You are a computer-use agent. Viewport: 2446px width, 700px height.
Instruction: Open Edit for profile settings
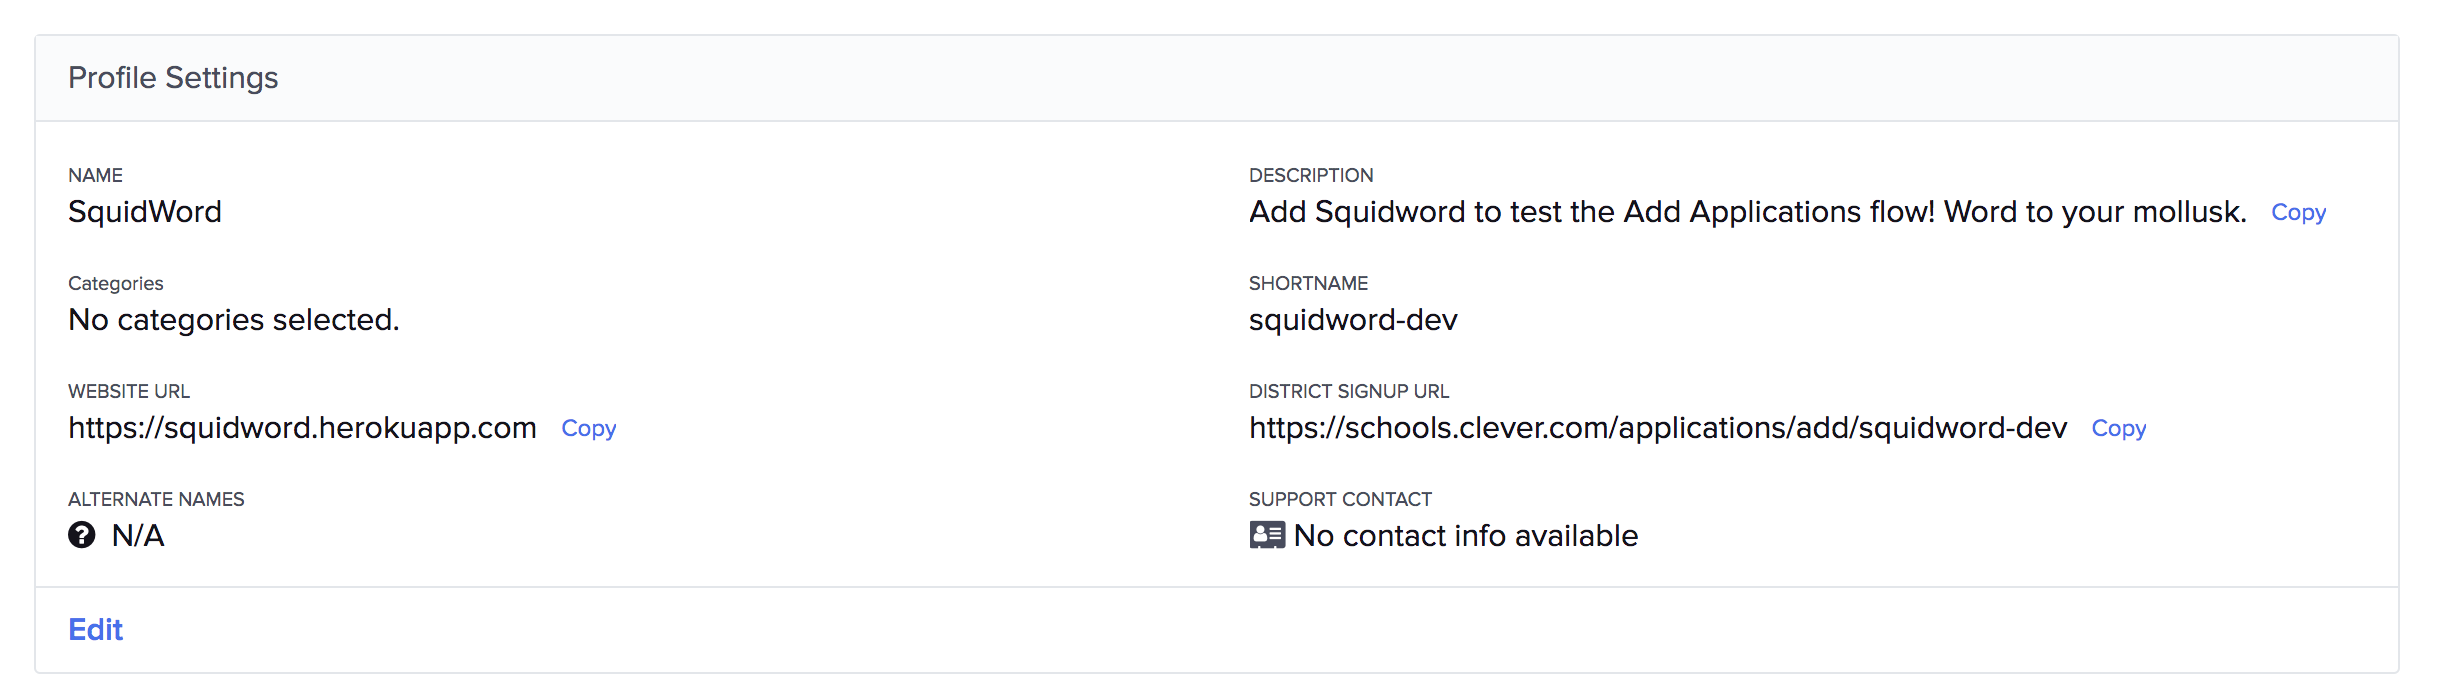click(x=95, y=629)
